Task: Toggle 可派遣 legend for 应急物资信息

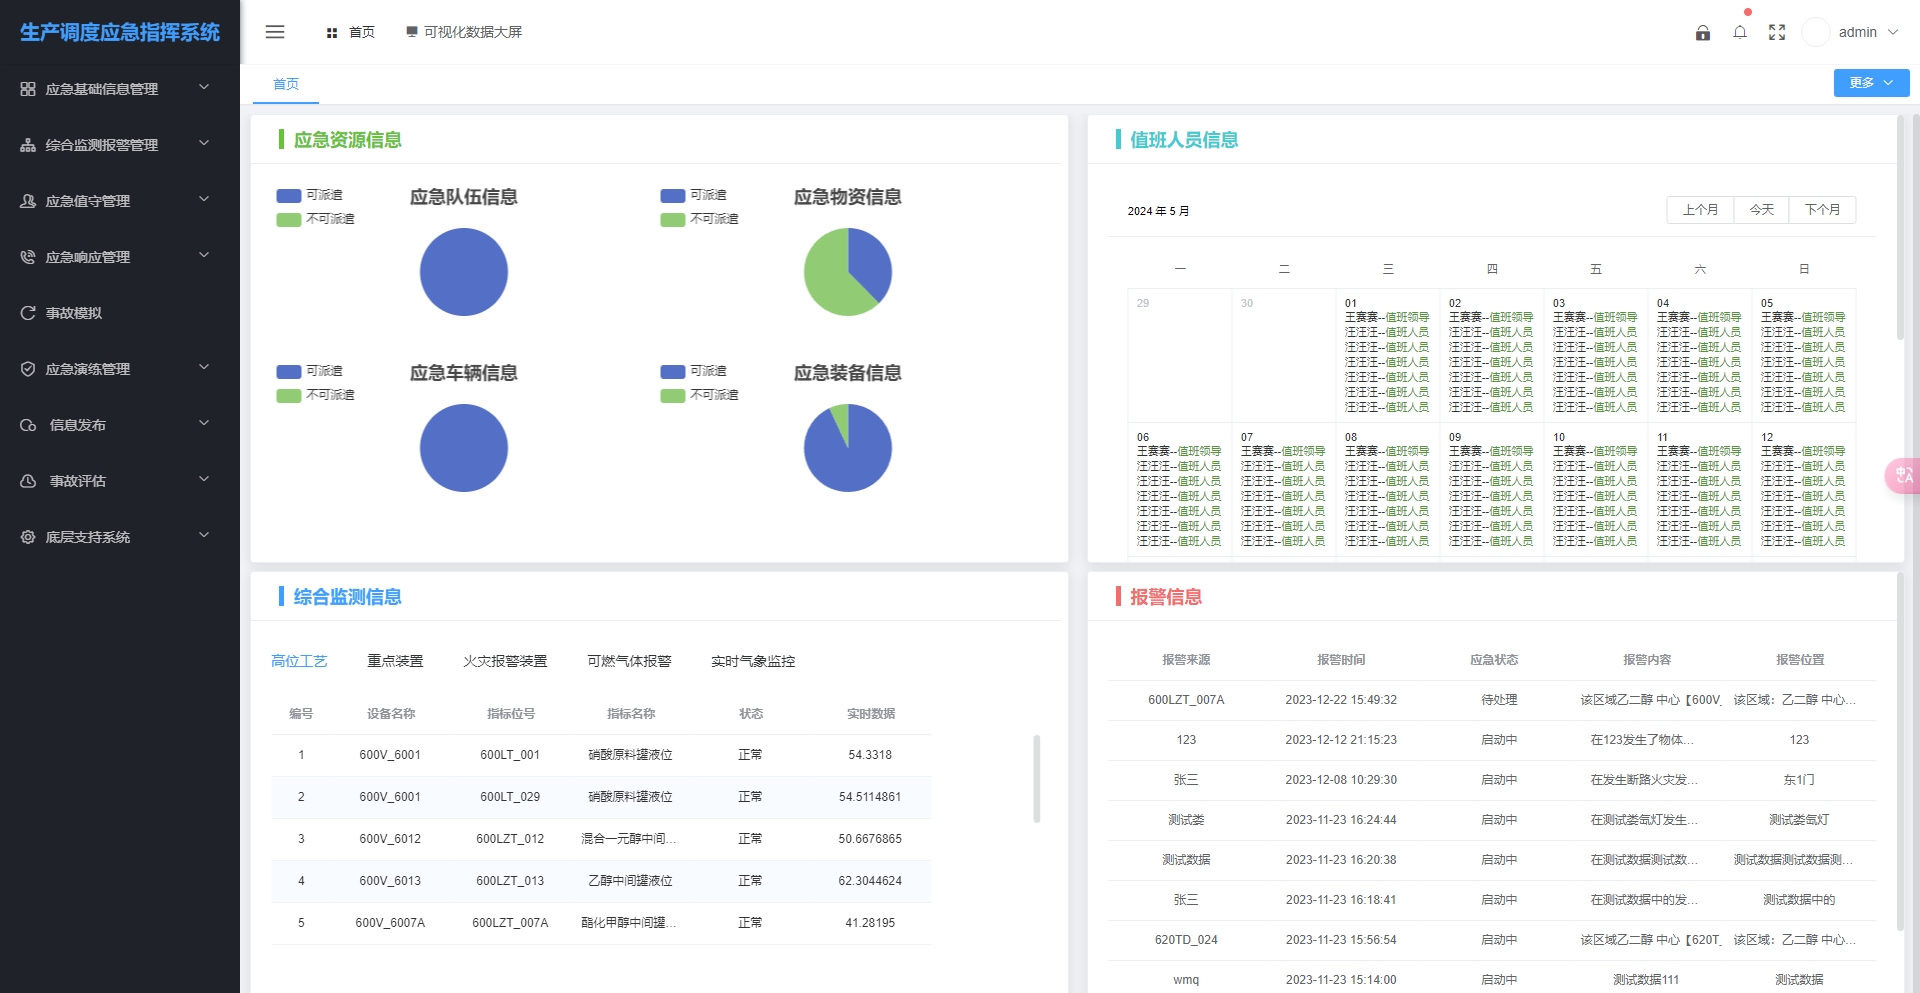Action: [693, 195]
